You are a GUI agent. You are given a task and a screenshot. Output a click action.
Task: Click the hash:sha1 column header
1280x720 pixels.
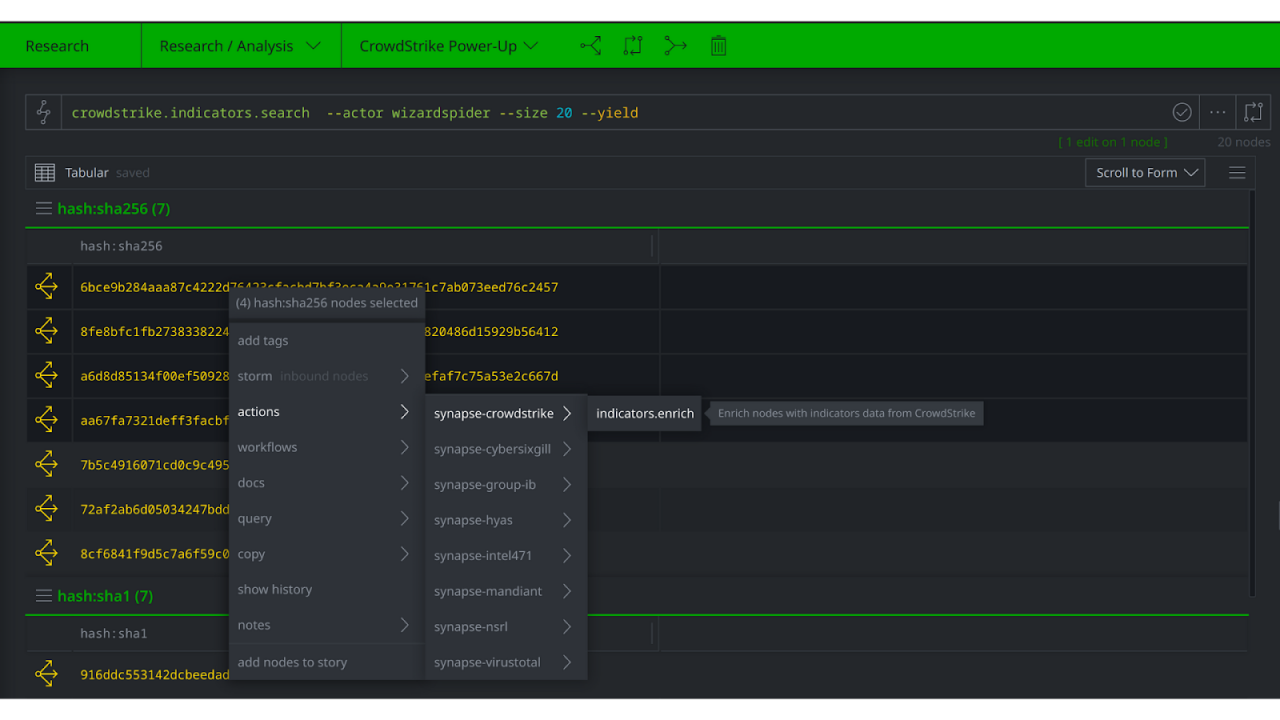pos(114,633)
